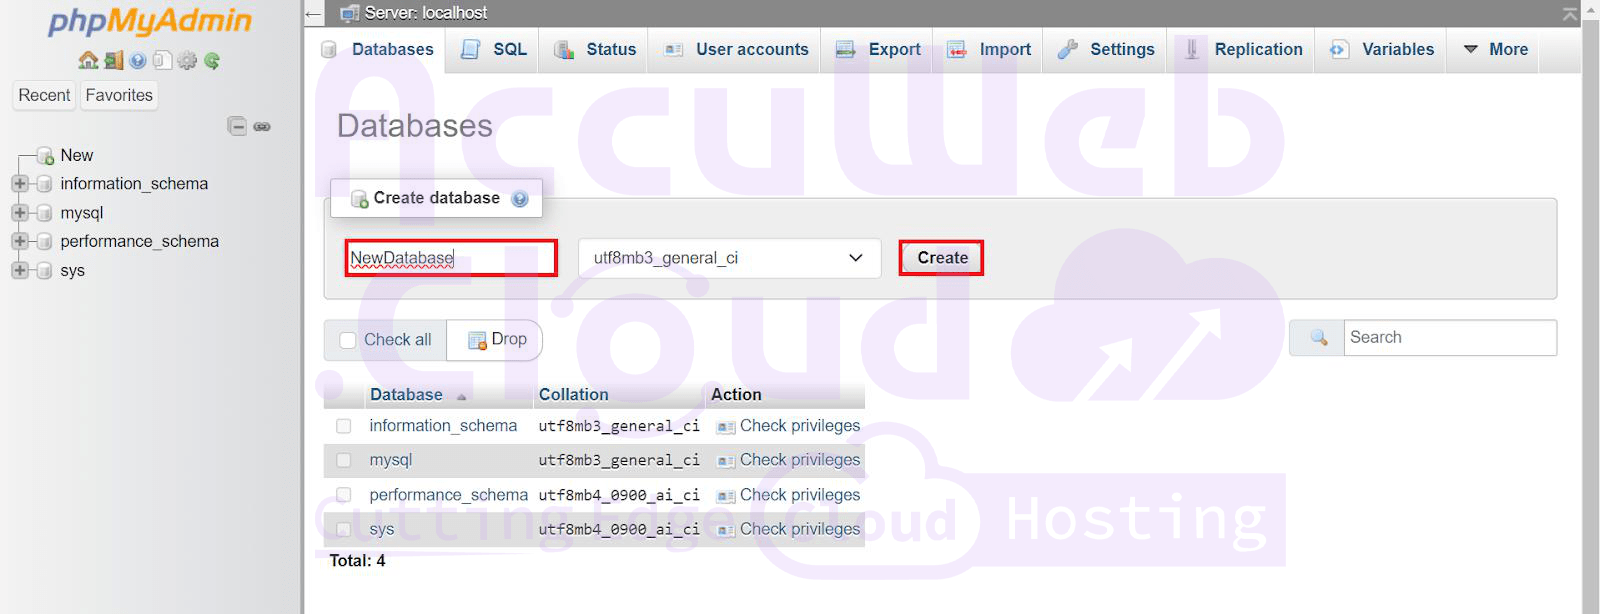Tick the Check all checkbox
This screenshot has height=614, width=1600.
(x=348, y=340)
